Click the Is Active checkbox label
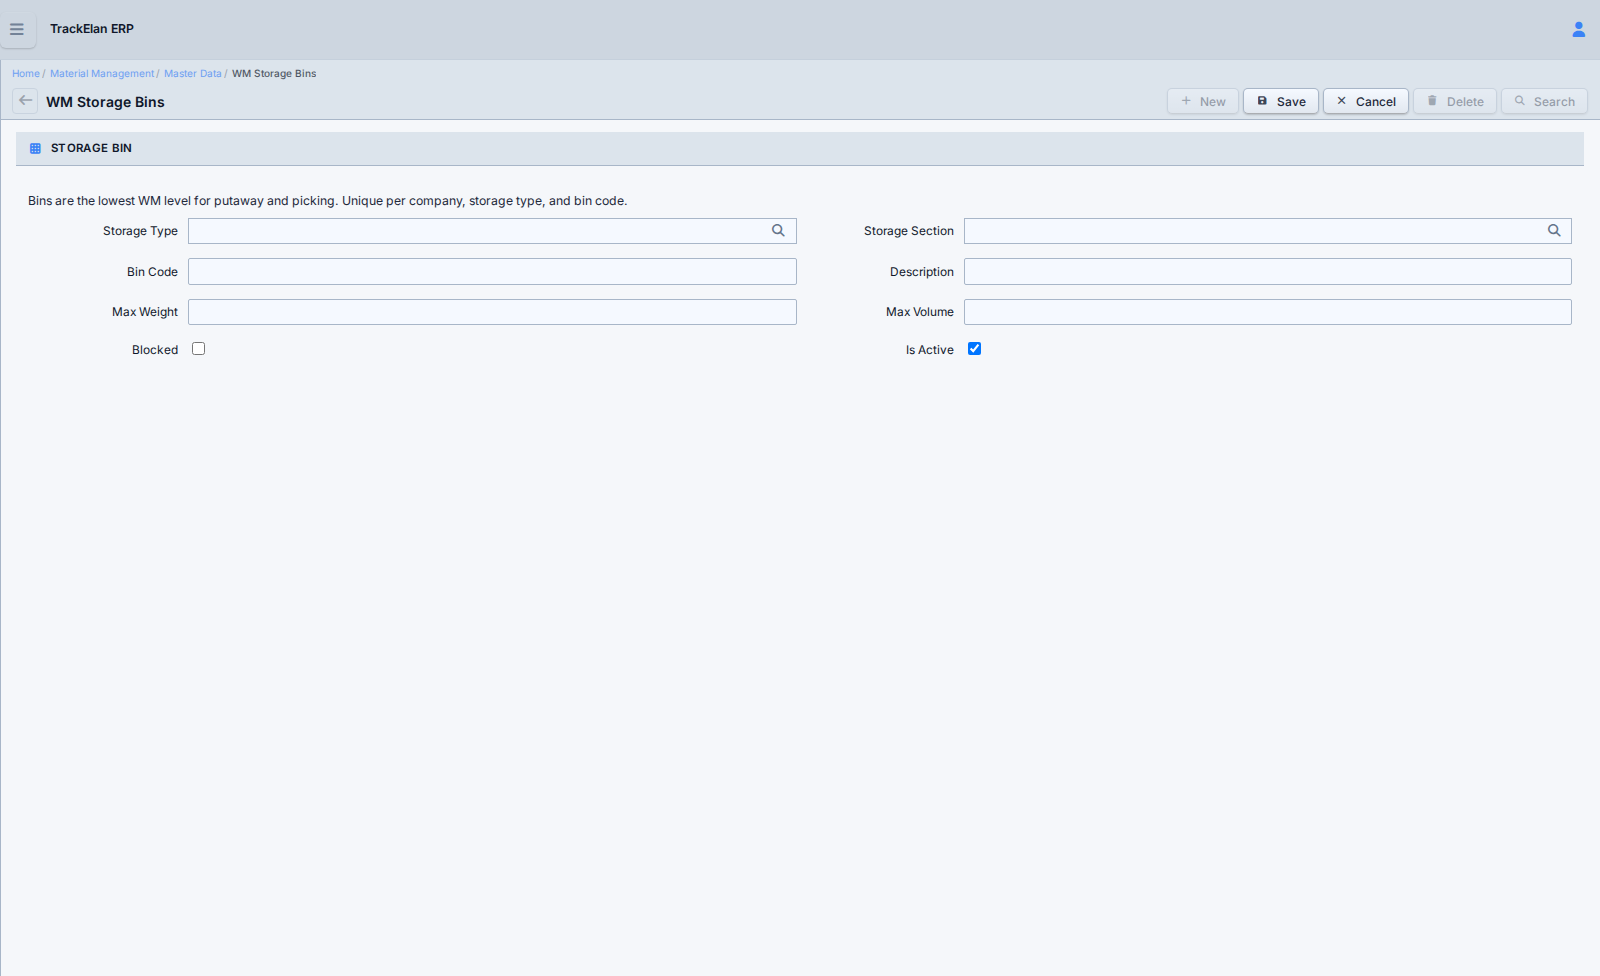The height and width of the screenshot is (976, 1600). [x=930, y=350]
